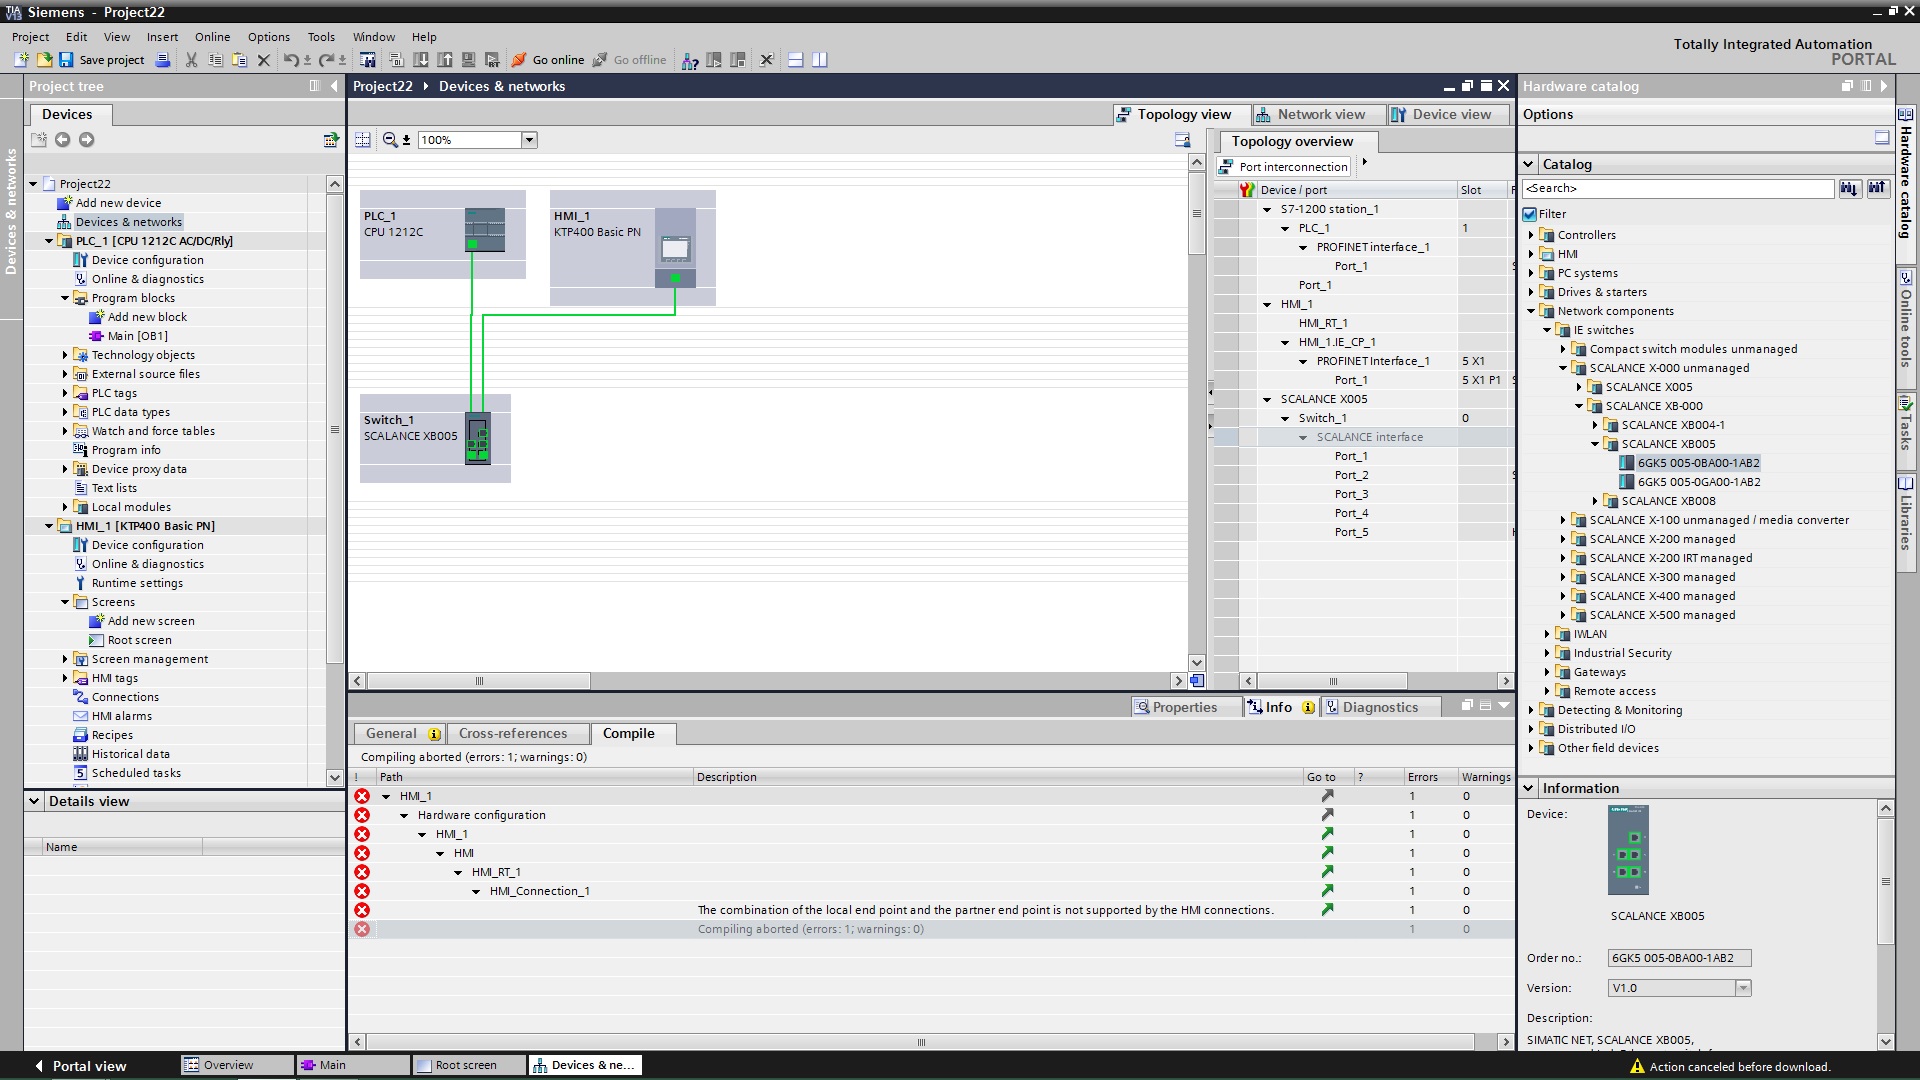Select 6GK5 005-0GA00-1AB2 in catalog
Image resolution: width=1920 pixels, height=1080 pixels.
pyautogui.click(x=1699, y=482)
